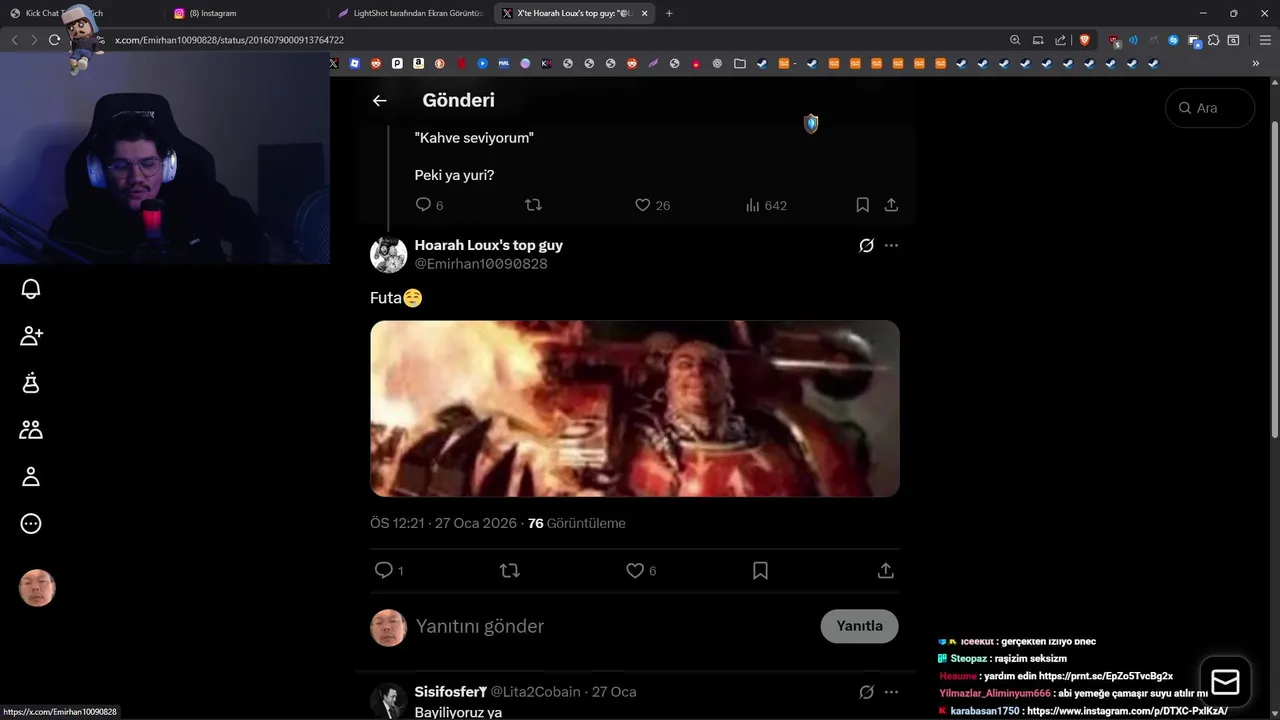Open the person-plus follow icon in sidebar
The width and height of the screenshot is (1280, 720).
pos(31,336)
